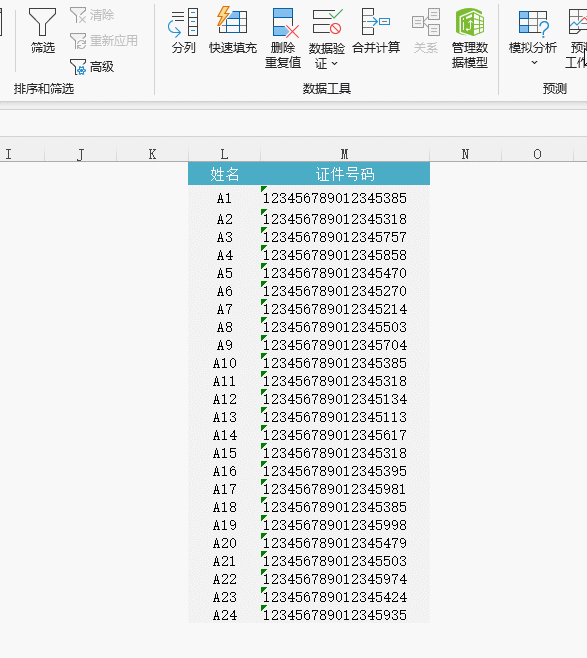The image size is (587, 658).
Task: Select column K header
Action: coord(152,154)
